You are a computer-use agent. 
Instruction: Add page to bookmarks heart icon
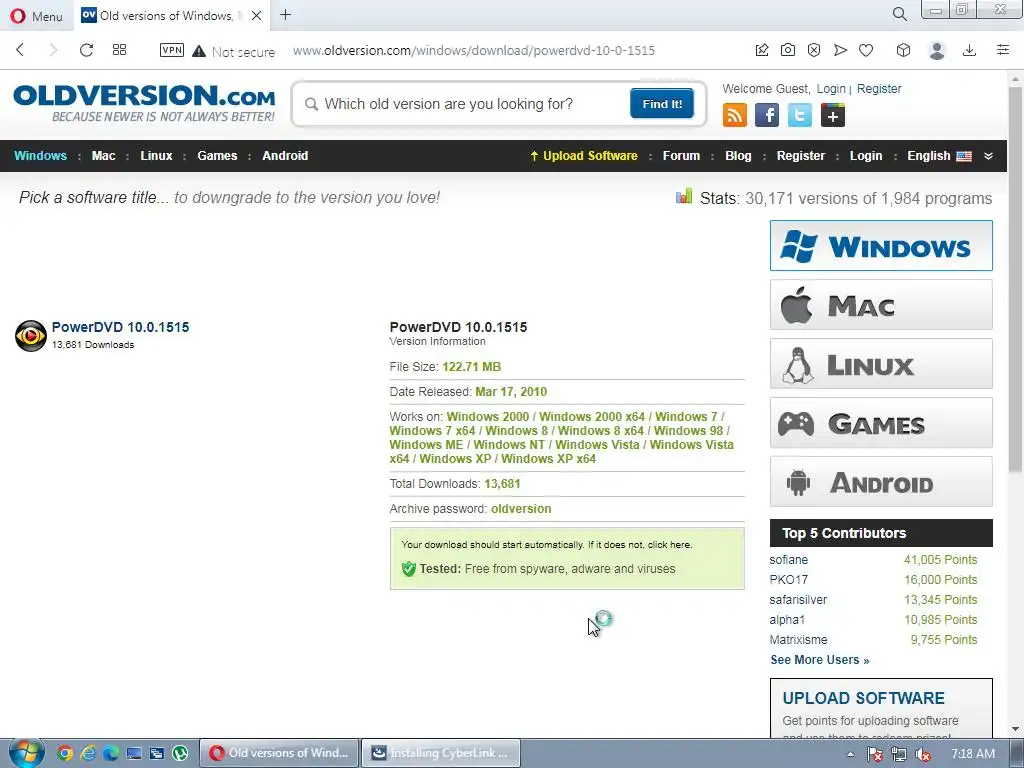866,50
